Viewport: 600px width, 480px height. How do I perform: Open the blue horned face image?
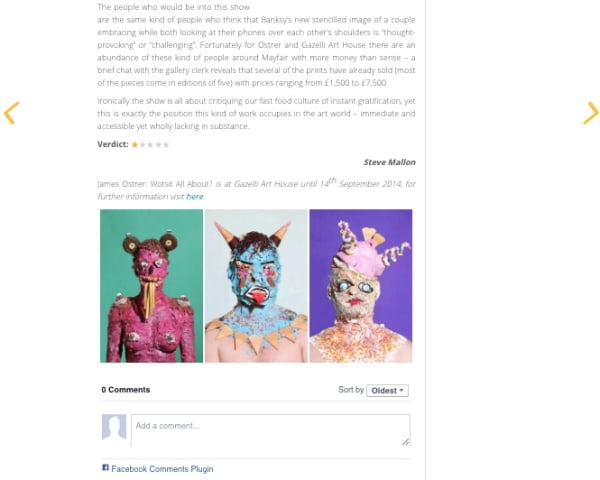pyautogui.click(x=256, y=286)
